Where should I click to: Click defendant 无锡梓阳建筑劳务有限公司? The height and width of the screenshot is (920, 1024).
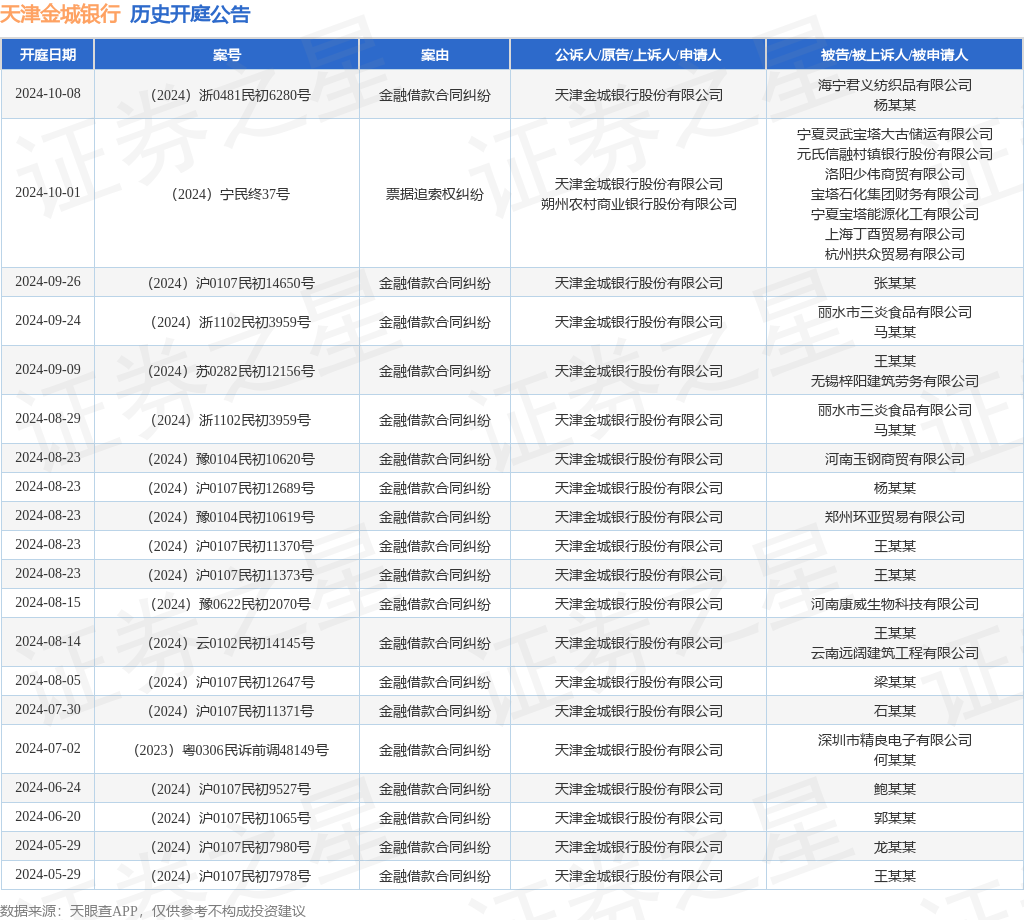tap(895, 381)
